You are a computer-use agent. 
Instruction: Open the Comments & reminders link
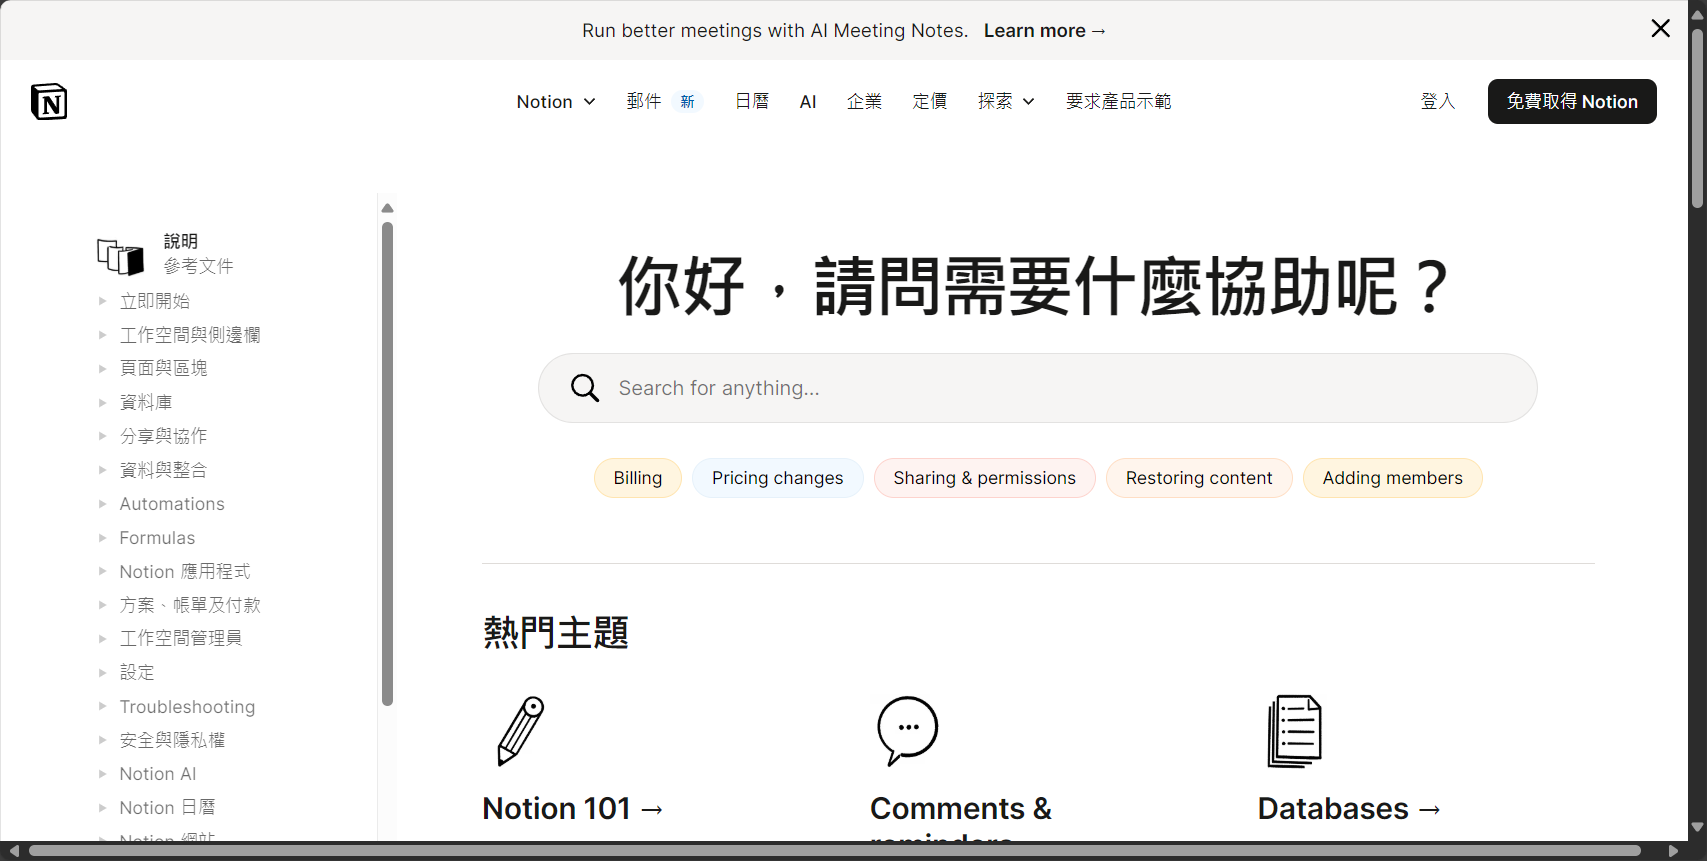point(961,816)
